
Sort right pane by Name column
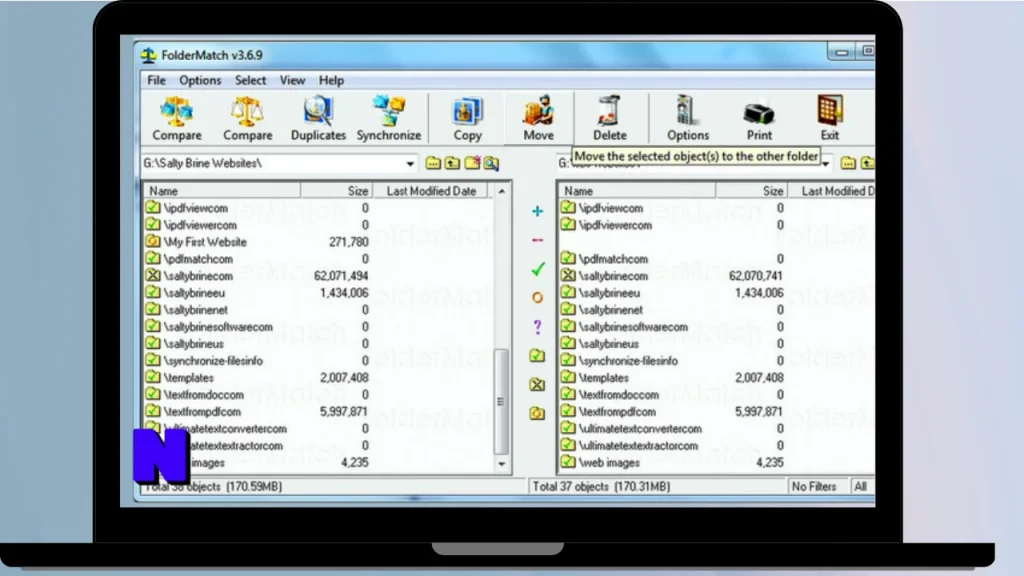[637, 191]
